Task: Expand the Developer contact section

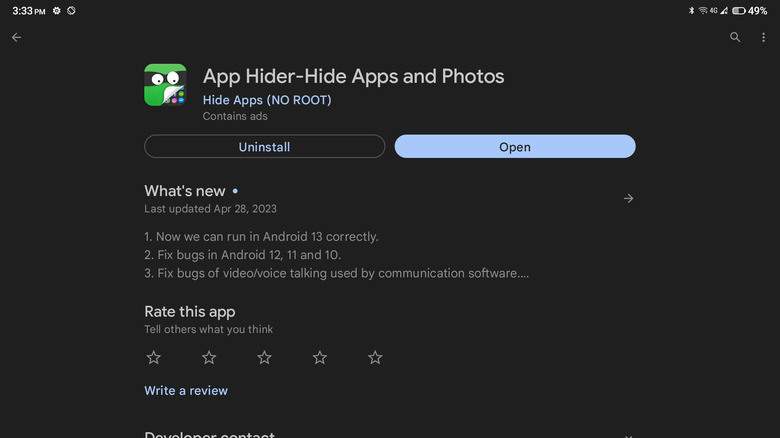Action: [x=628, y=435]
